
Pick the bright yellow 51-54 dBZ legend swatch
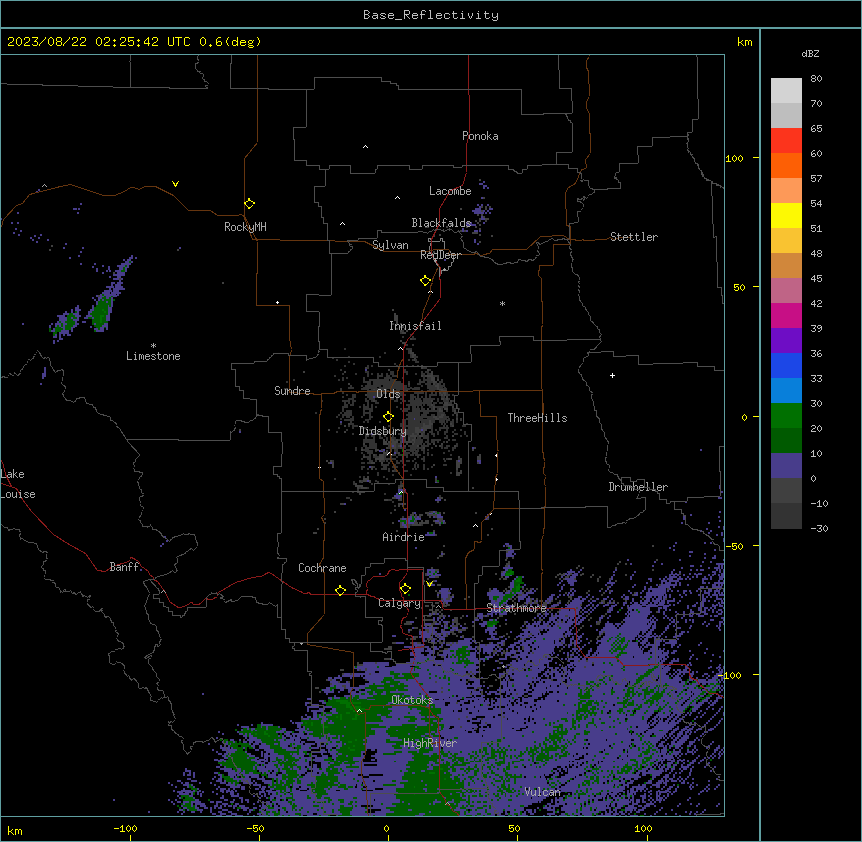786,215
